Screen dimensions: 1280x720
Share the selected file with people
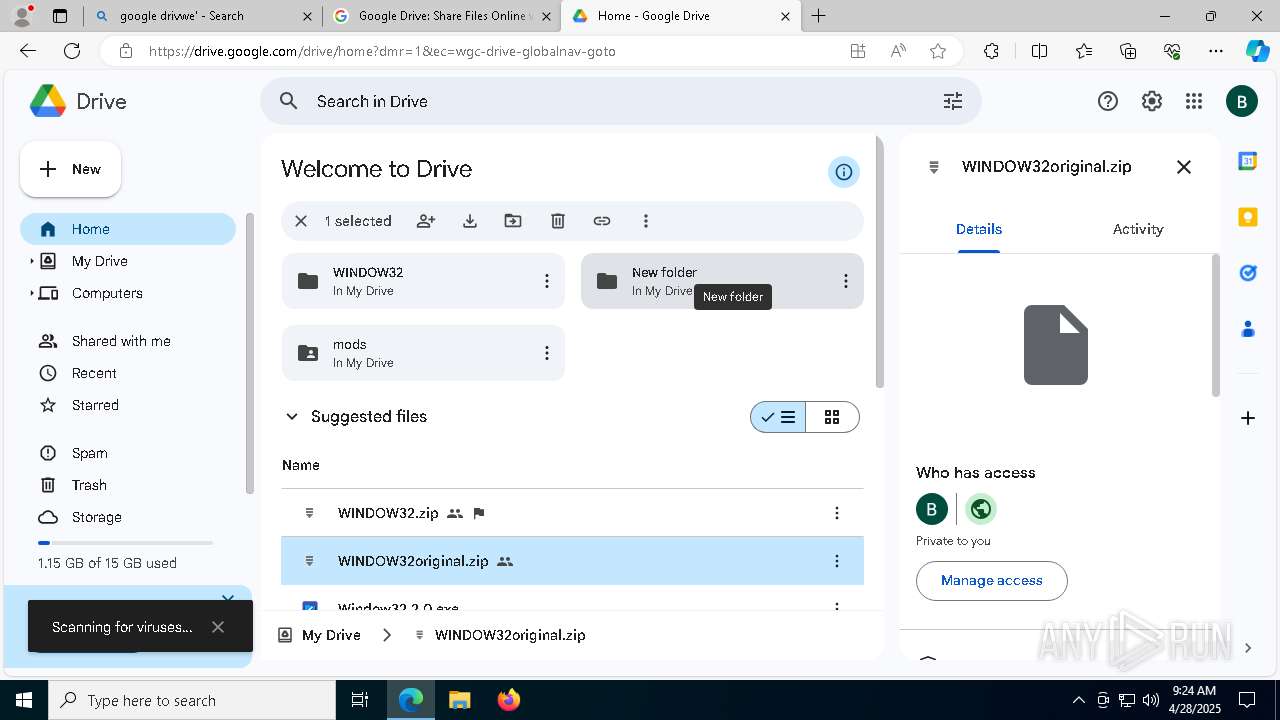426,221
